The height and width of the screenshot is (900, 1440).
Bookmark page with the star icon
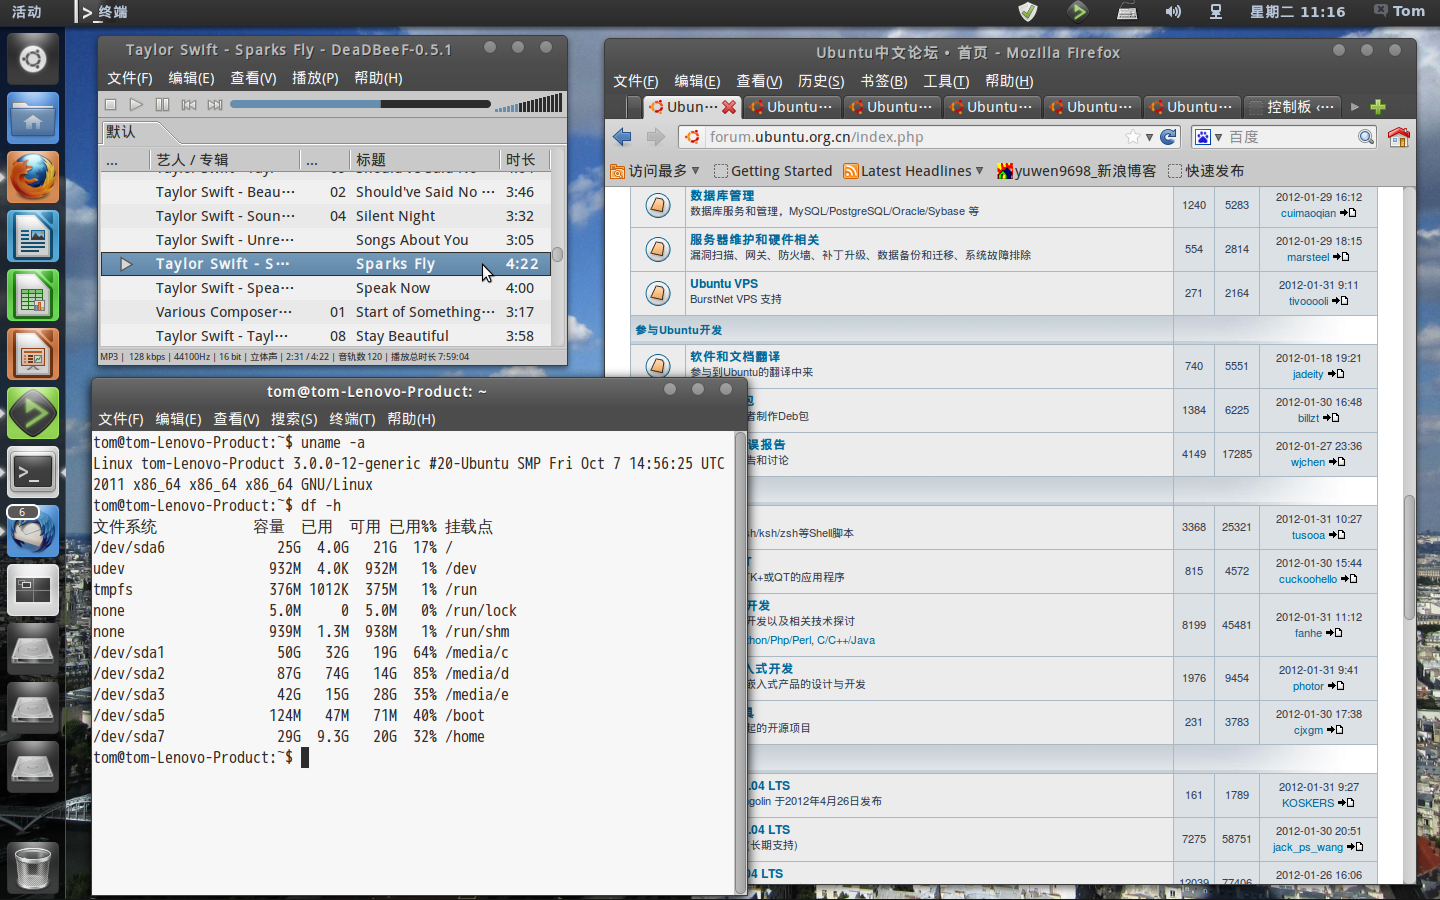pyautogui.click(x=1132, y=137)
